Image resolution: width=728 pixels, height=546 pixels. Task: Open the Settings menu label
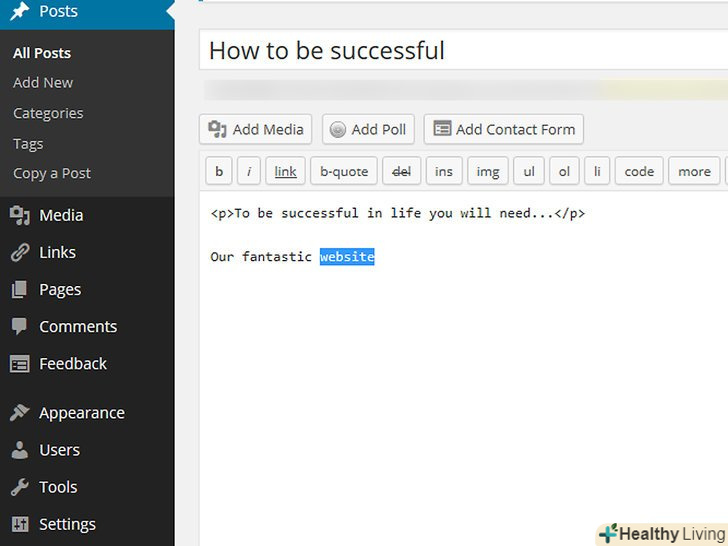pyautogui.click(x=67, y=525)
